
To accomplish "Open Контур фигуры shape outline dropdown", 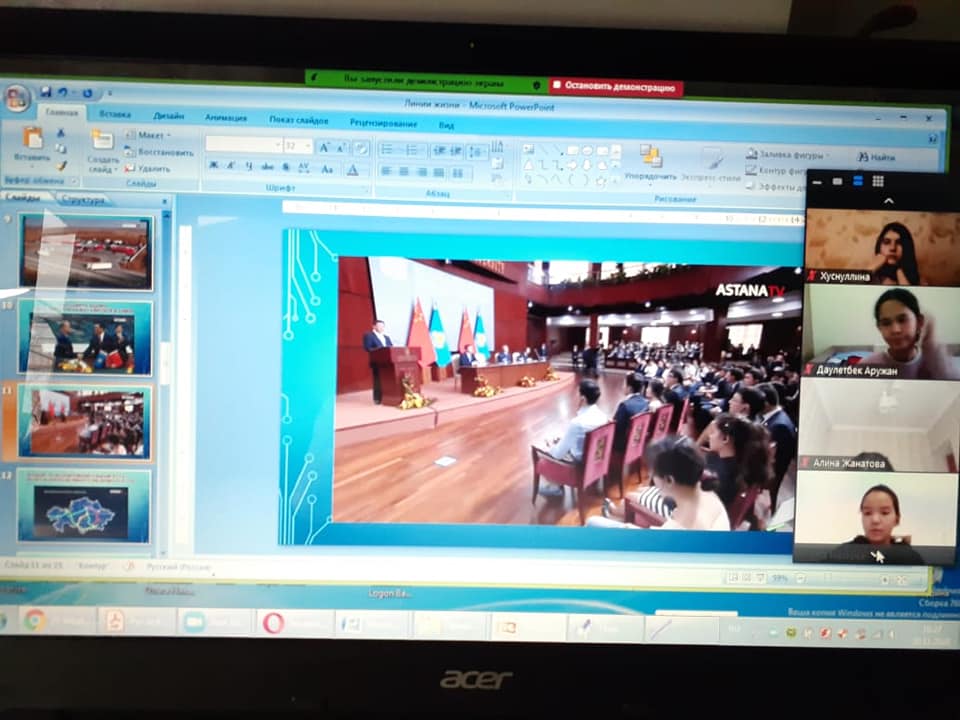I will (776, 171).
